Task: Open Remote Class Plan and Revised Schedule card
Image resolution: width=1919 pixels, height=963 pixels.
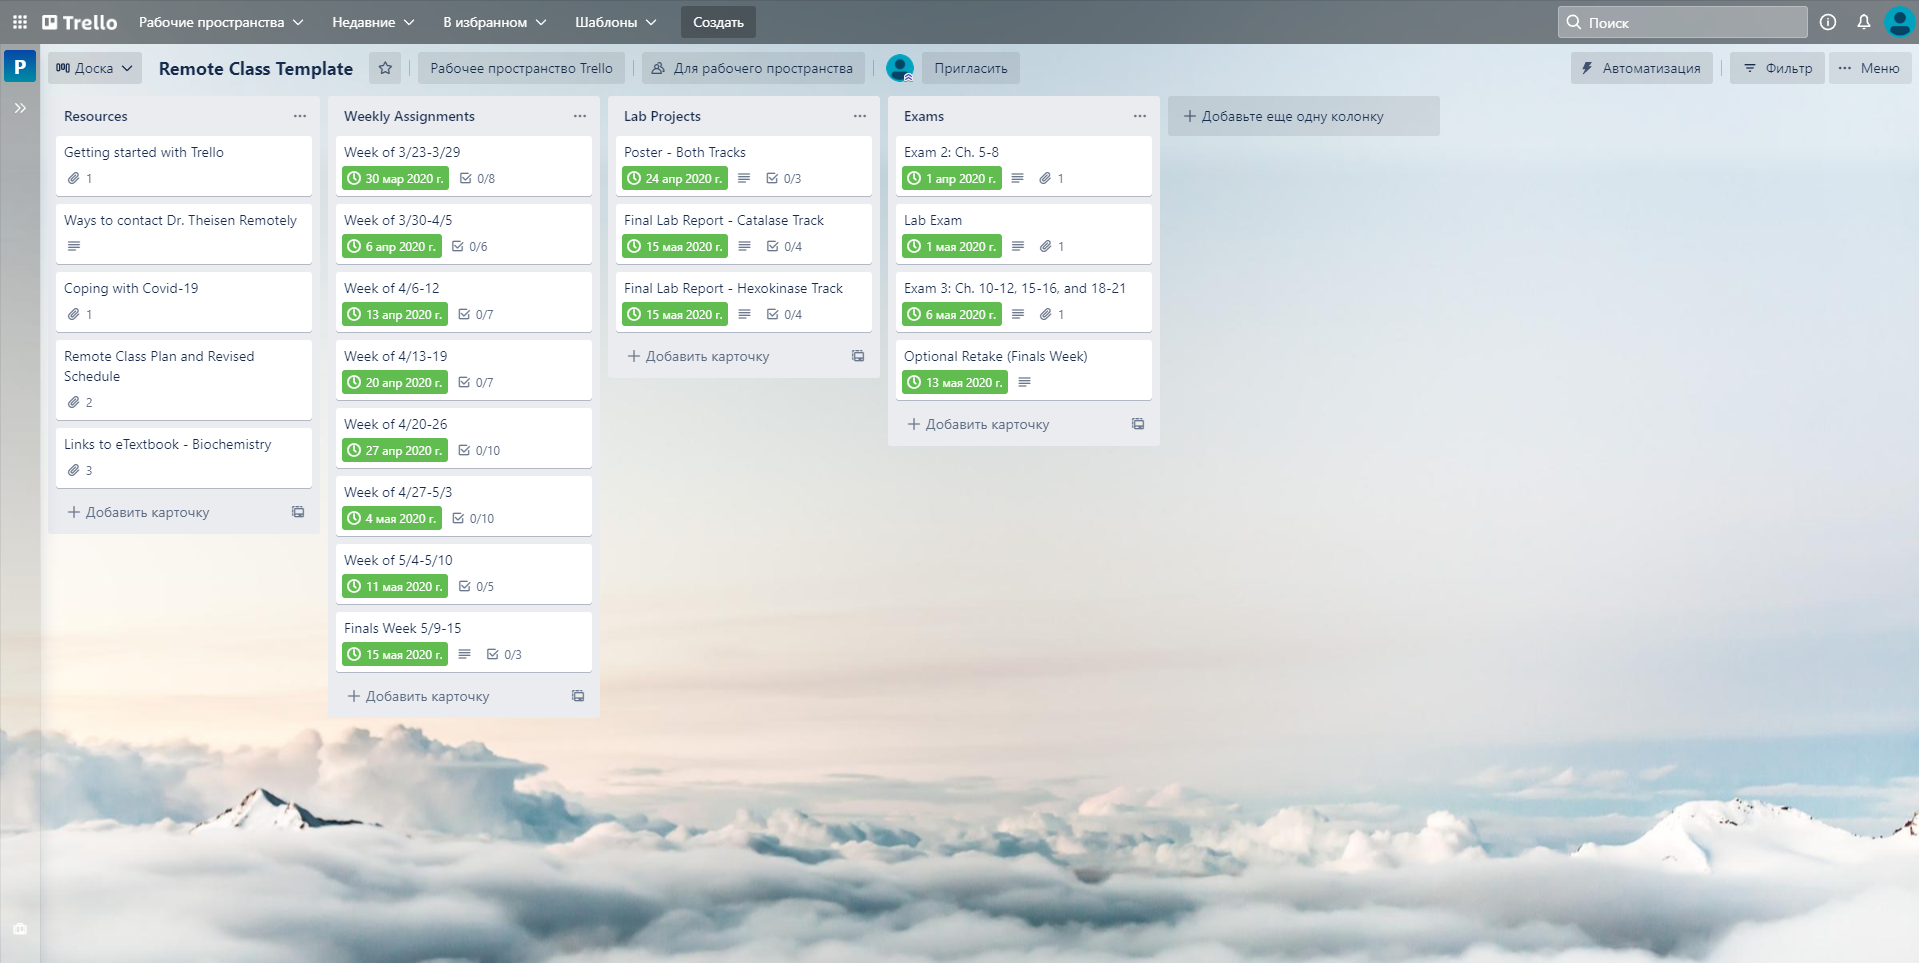Action: (x=184, y=379)
